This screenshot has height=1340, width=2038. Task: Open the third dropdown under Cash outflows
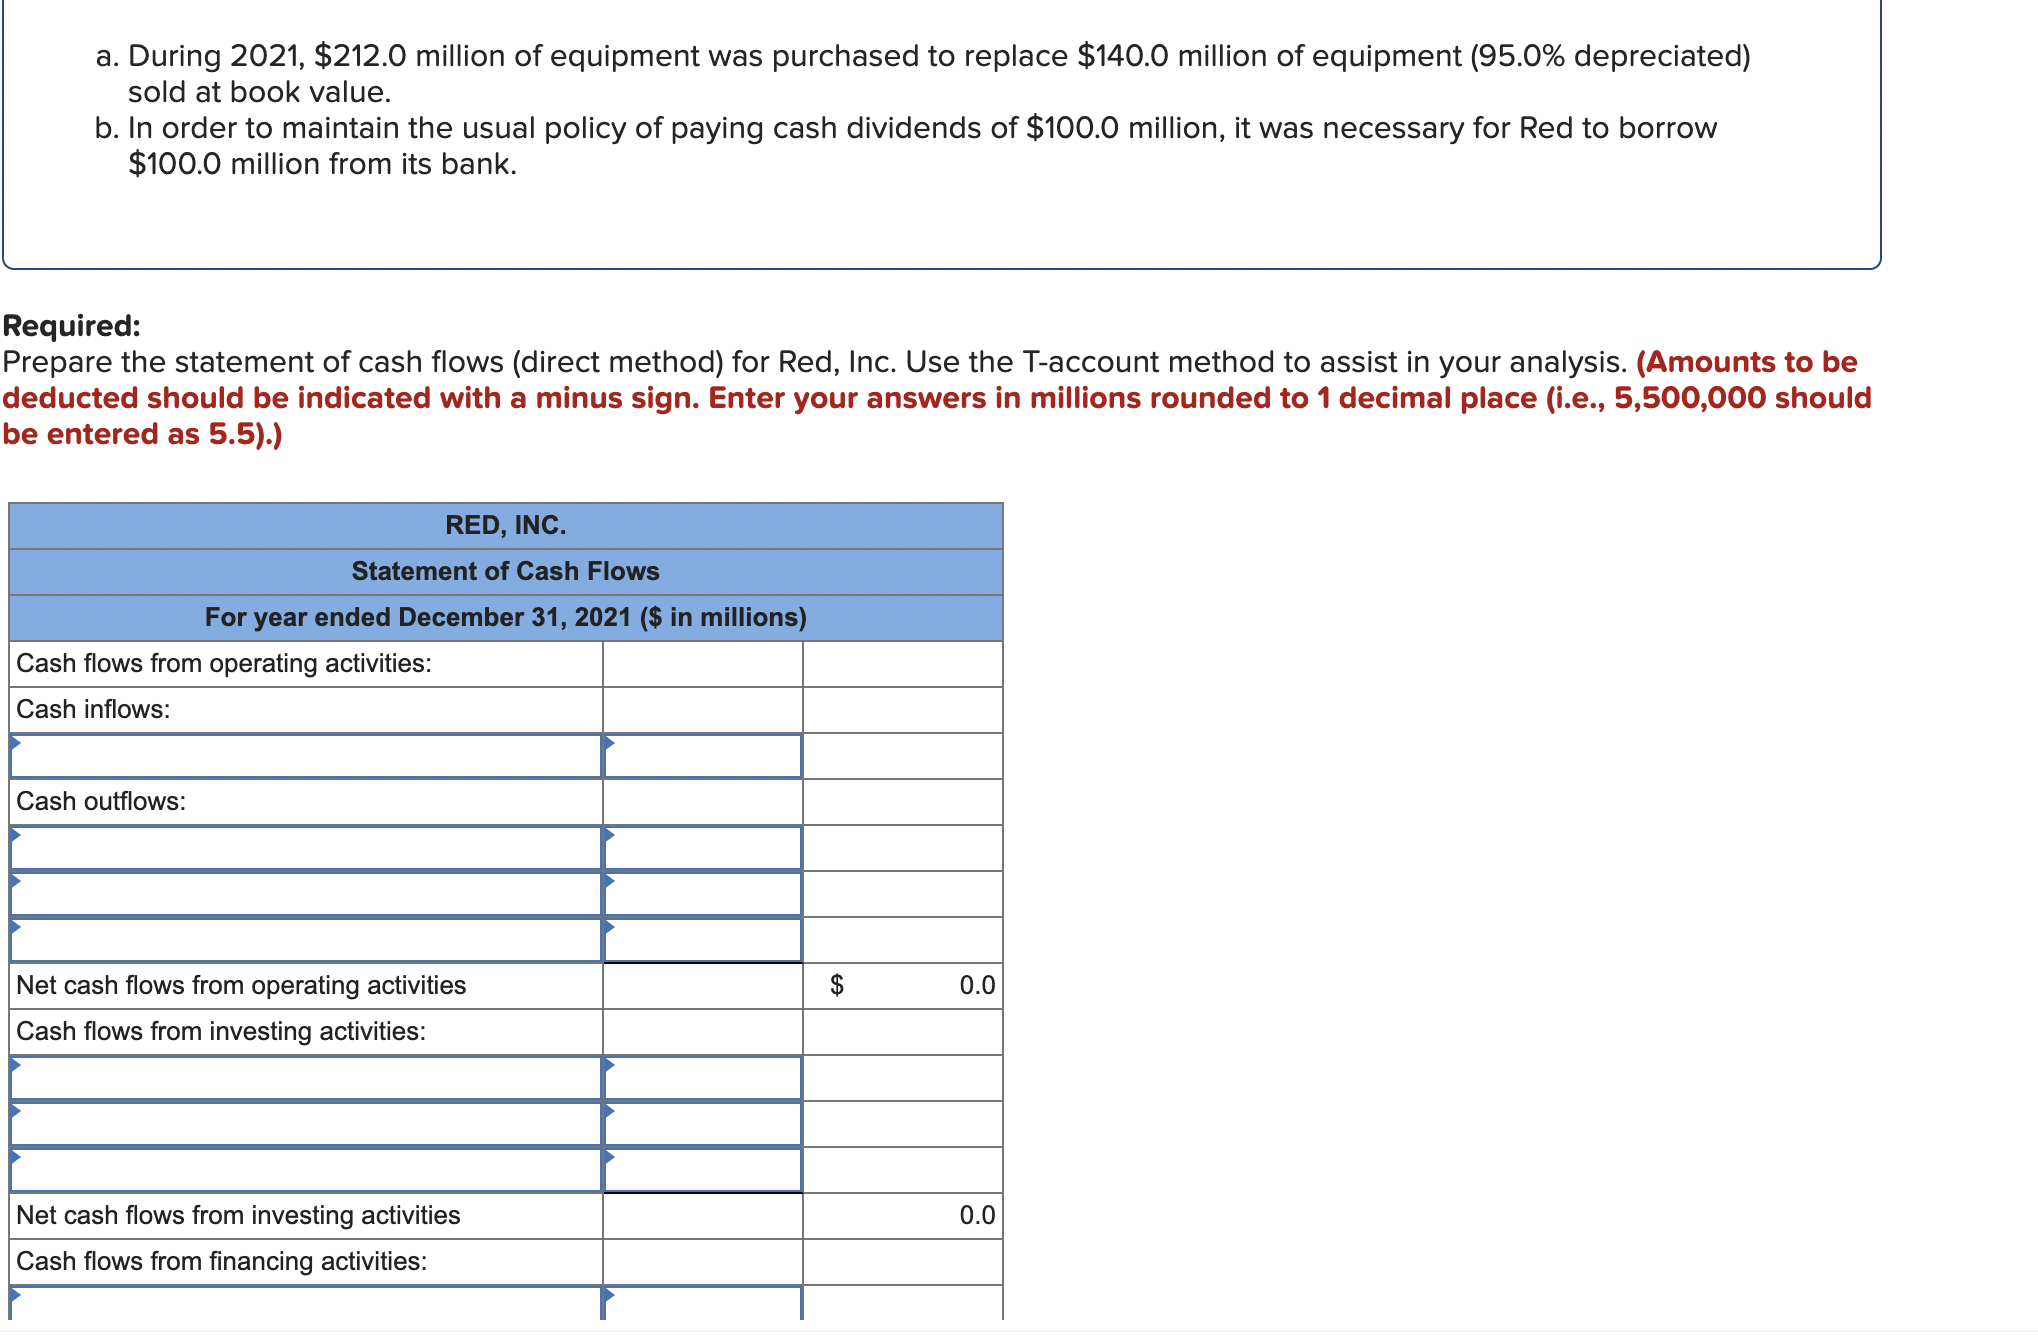coord(300,940)
